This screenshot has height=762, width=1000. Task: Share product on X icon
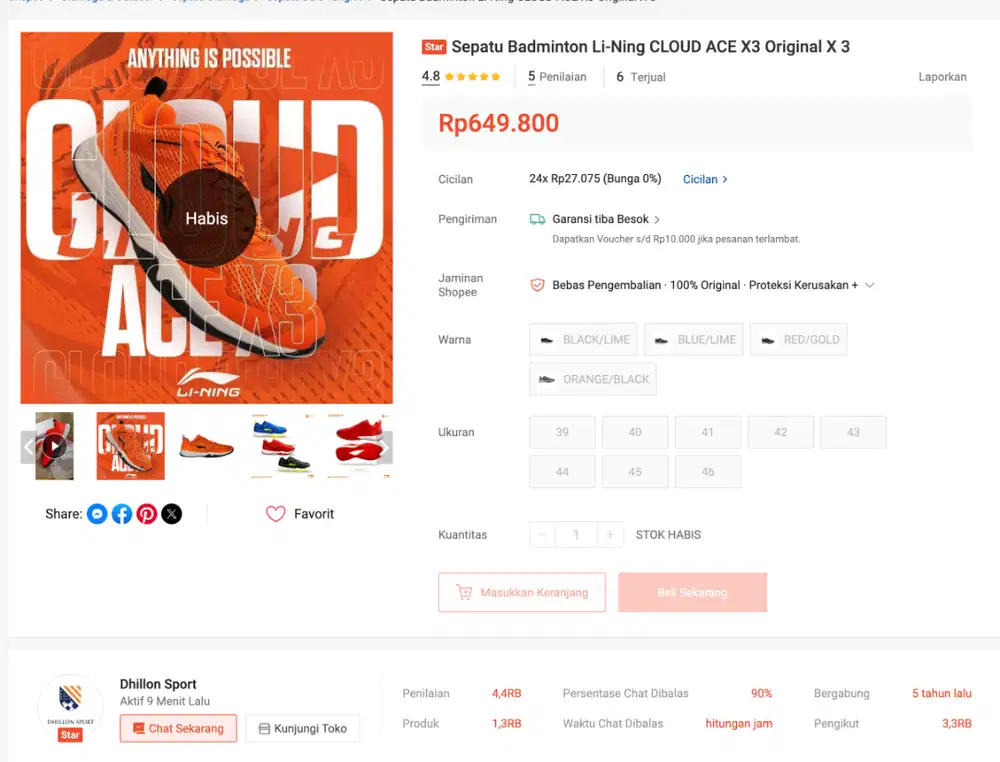click(172, 514)
